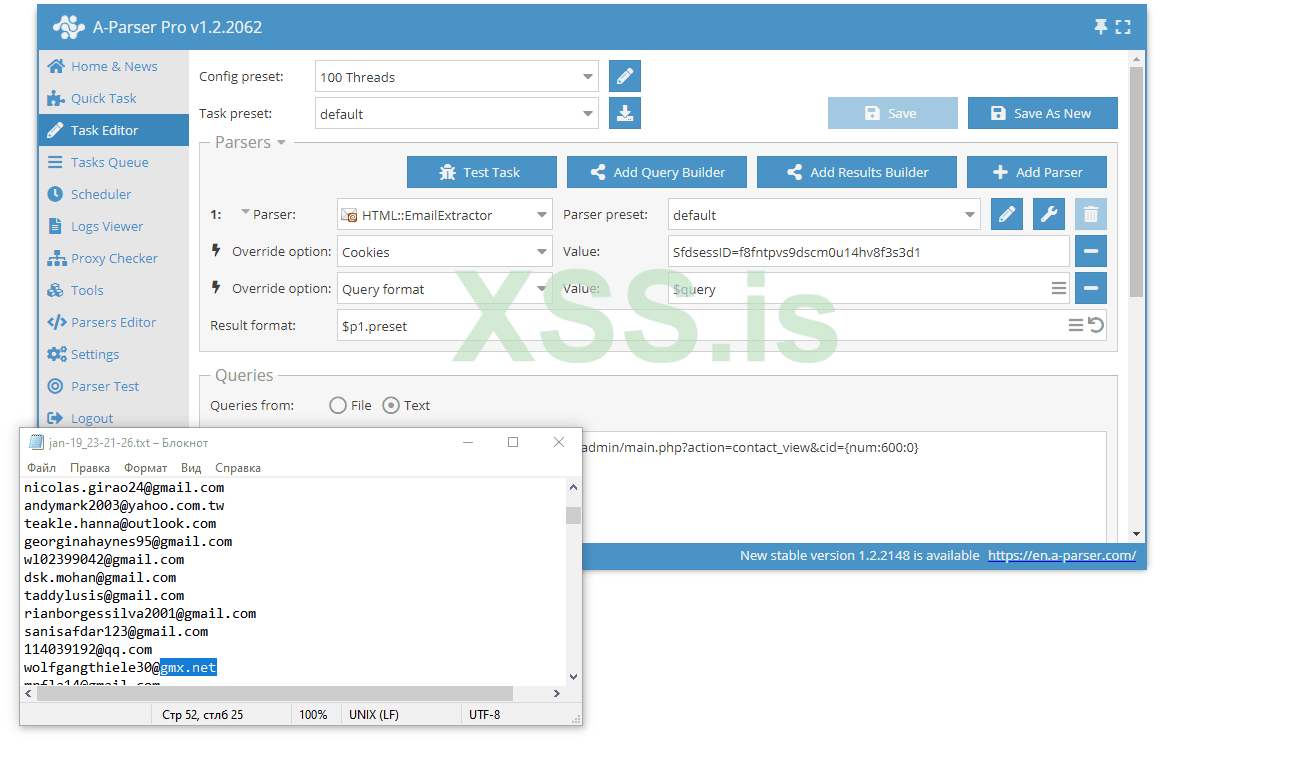Open Вид menu in Notepad

(191, 468)
